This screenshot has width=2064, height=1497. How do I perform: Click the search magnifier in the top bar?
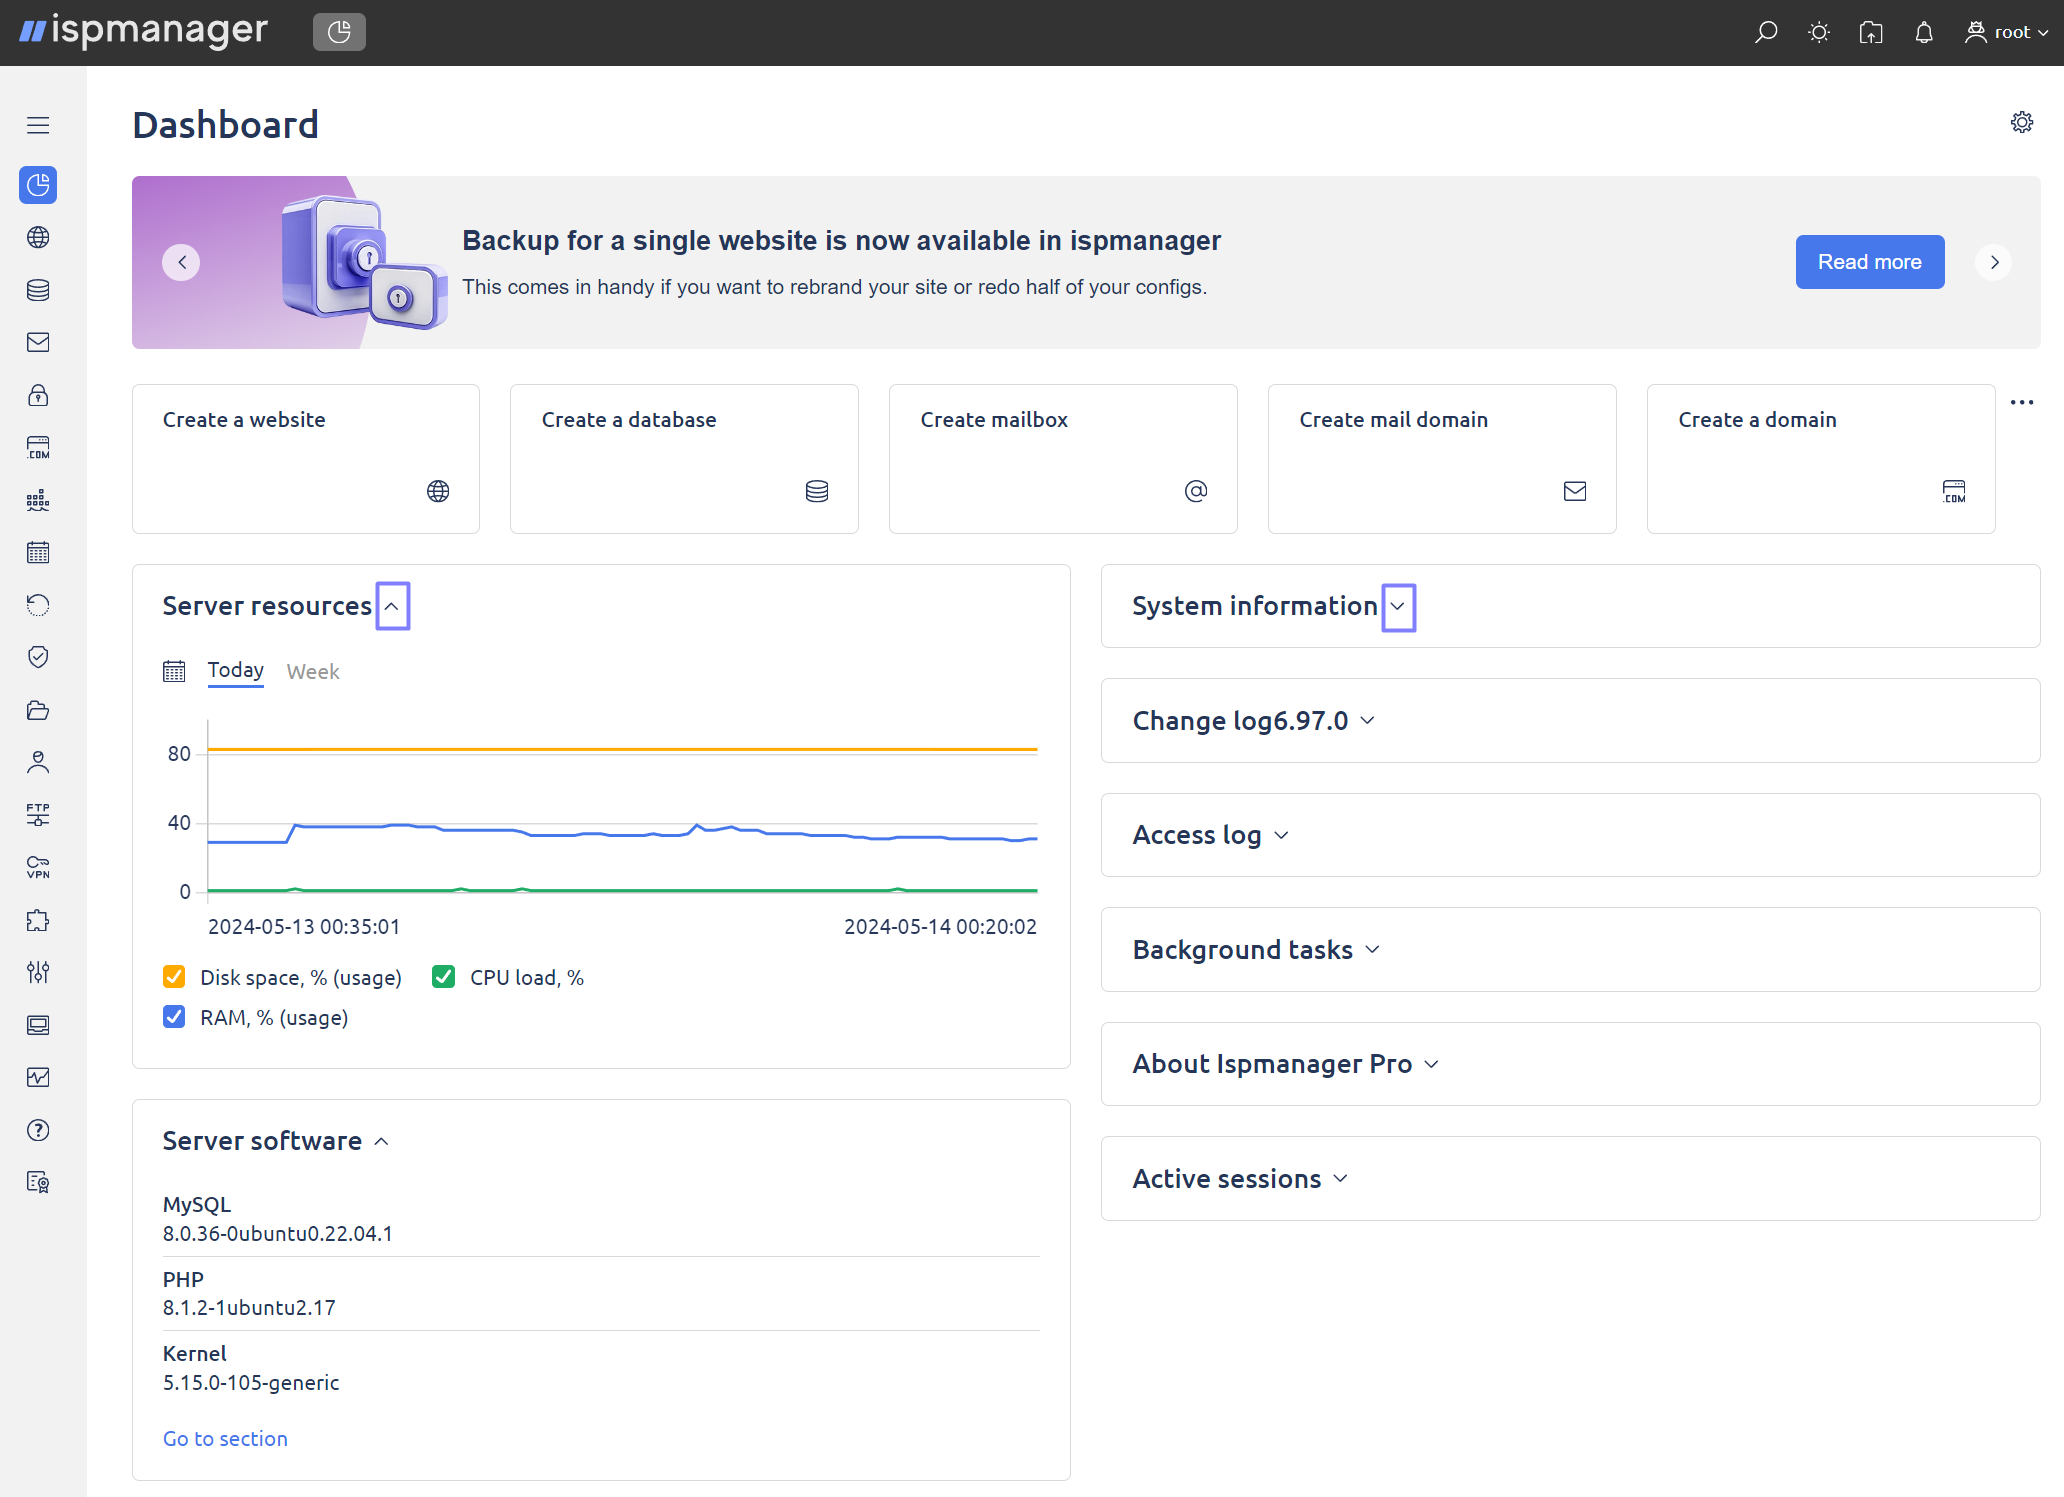click(x=1766, y=32)
